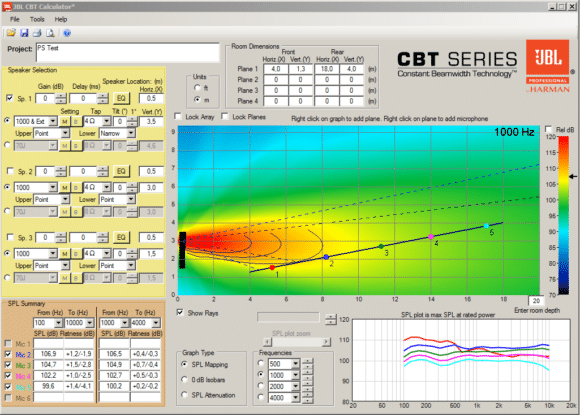The height and width of the screenshot is (415, 580).
Task: Click Plane 1 Rear Horz. (X) 18,0 field
Action: click(x=327, y=69)
